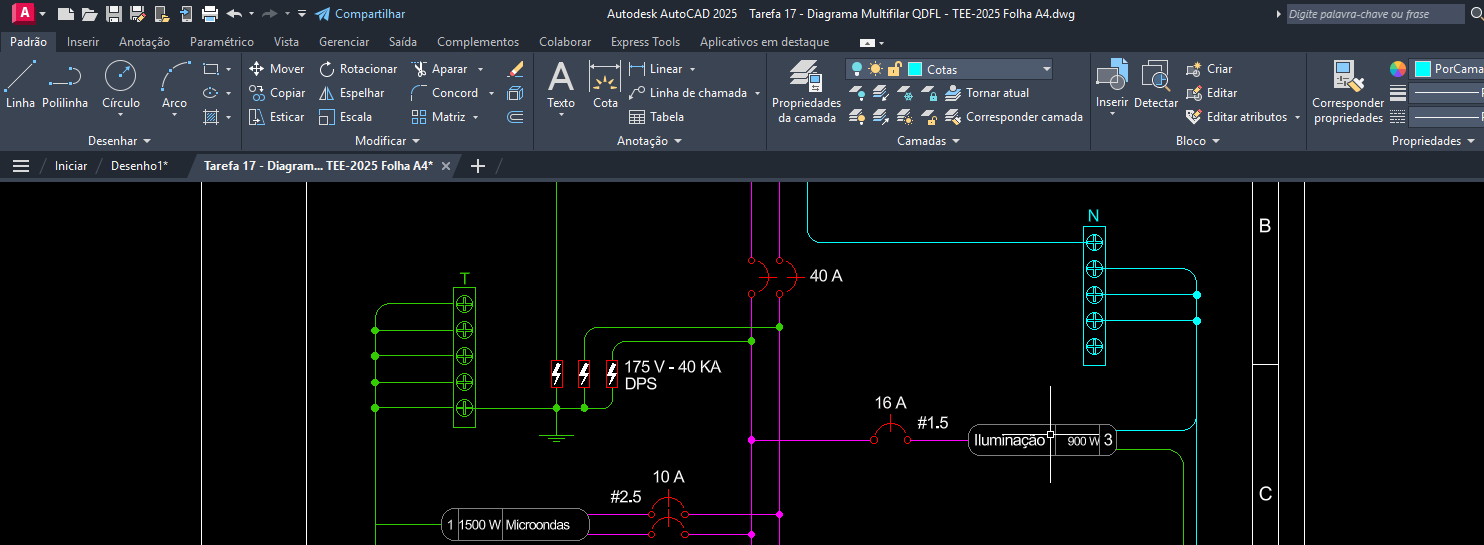Select the Linha drawing tool
Image resolution: width=1484 pixels, height=545 pixels.
pyautogui.click(x=20, y=82)
